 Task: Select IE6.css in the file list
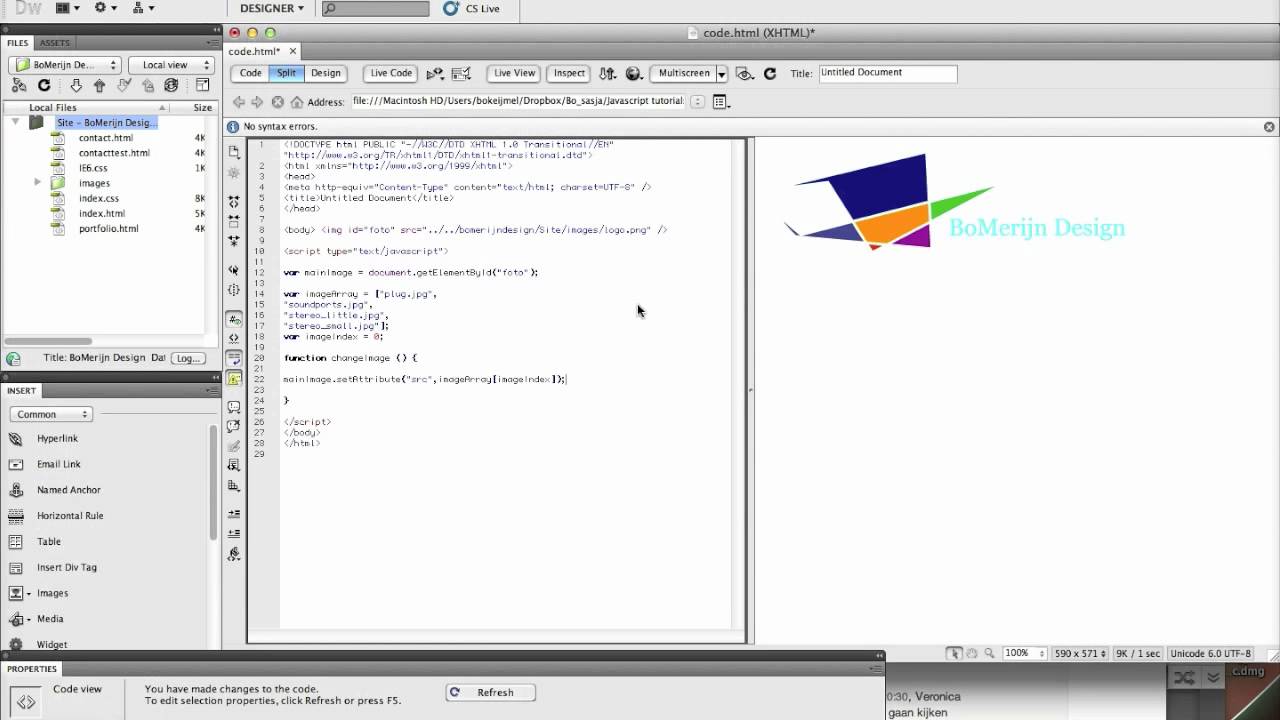pos(93,168)
